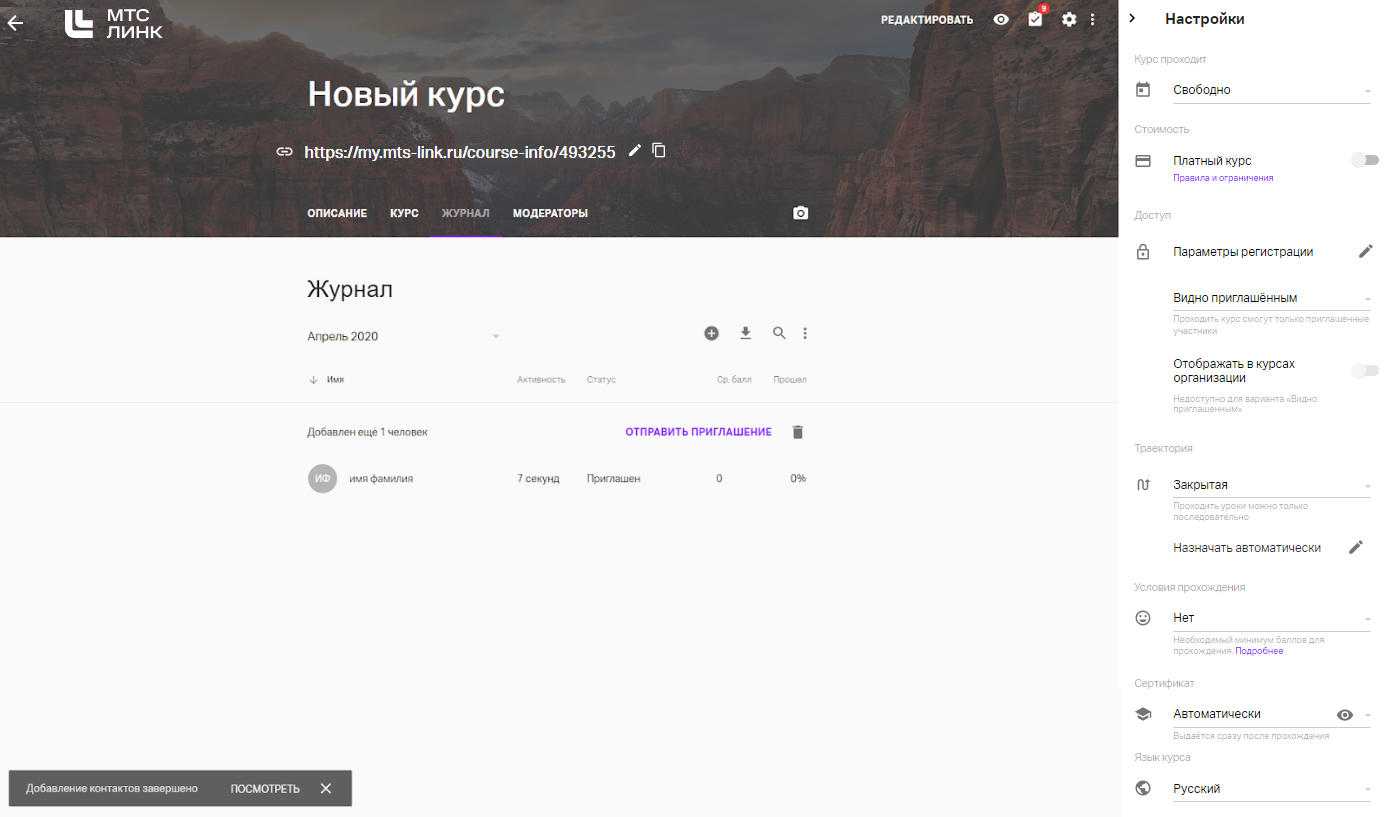Toggle the Платный курс switch
This screenshot has height=817, width=1388.
pyautogui.click(x=1365, y=160)
